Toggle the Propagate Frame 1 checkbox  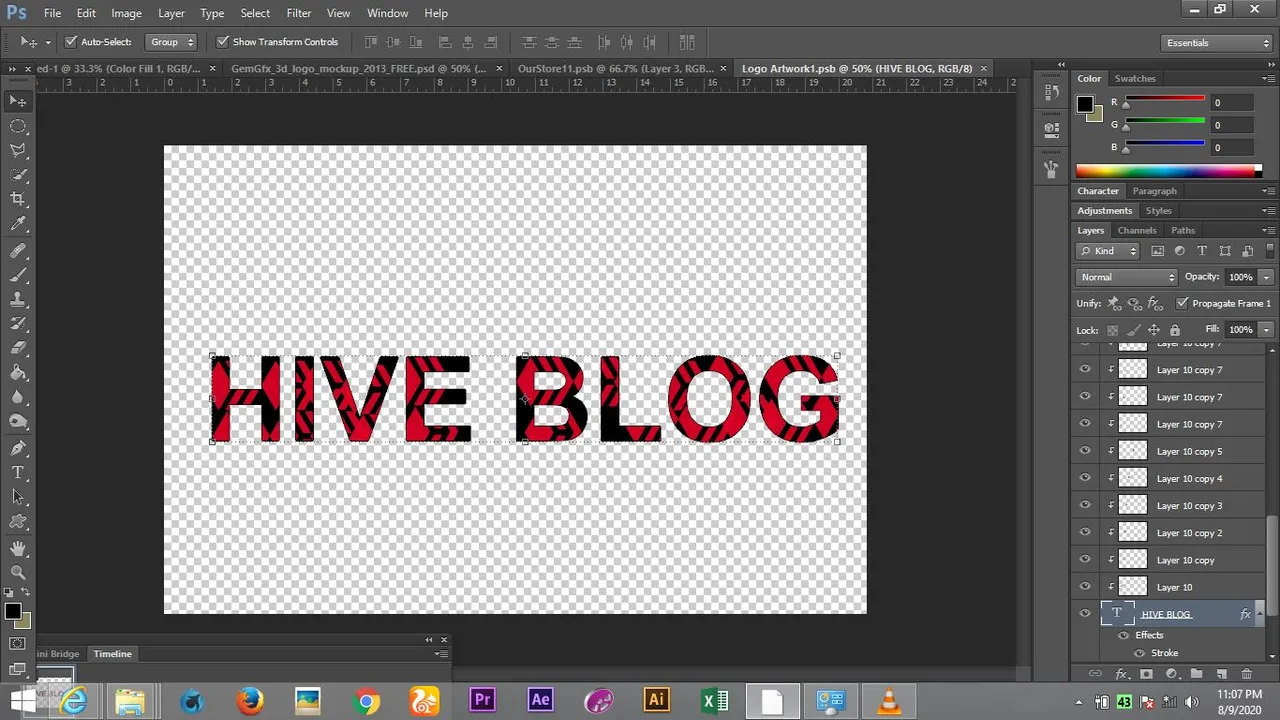[1182, 303]
